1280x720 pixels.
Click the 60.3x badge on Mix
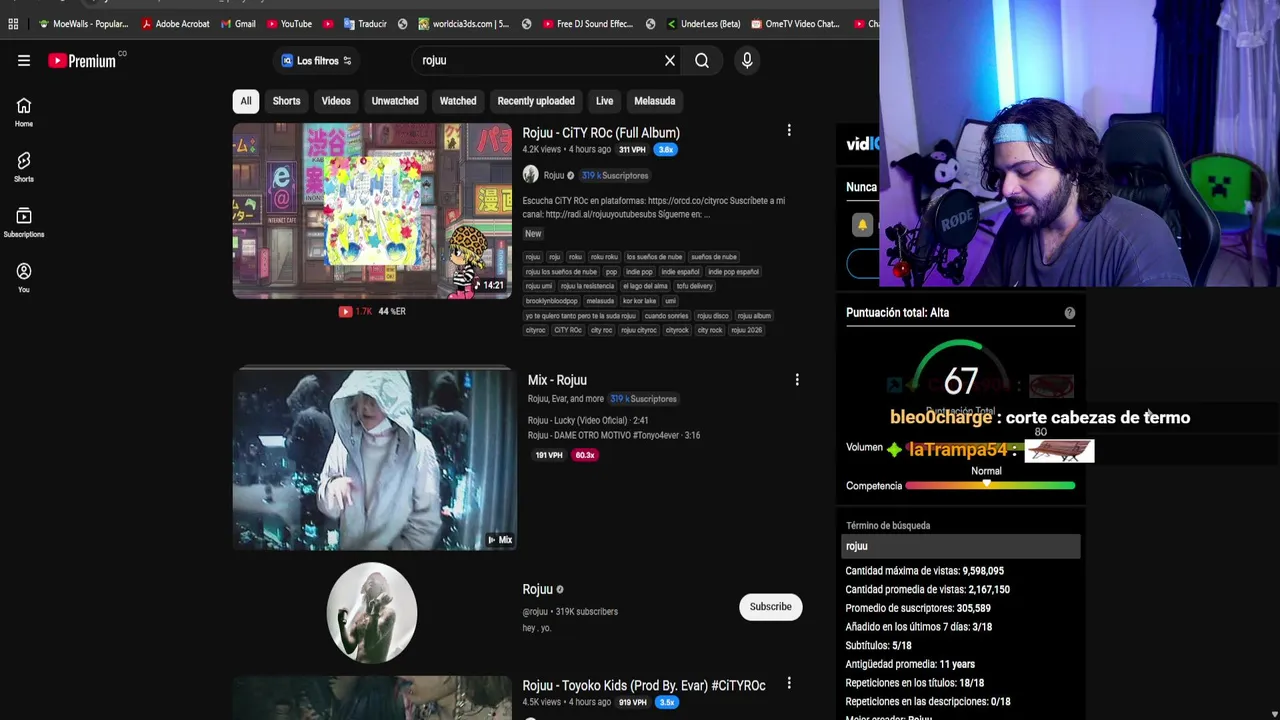click(x=585, y=455)
